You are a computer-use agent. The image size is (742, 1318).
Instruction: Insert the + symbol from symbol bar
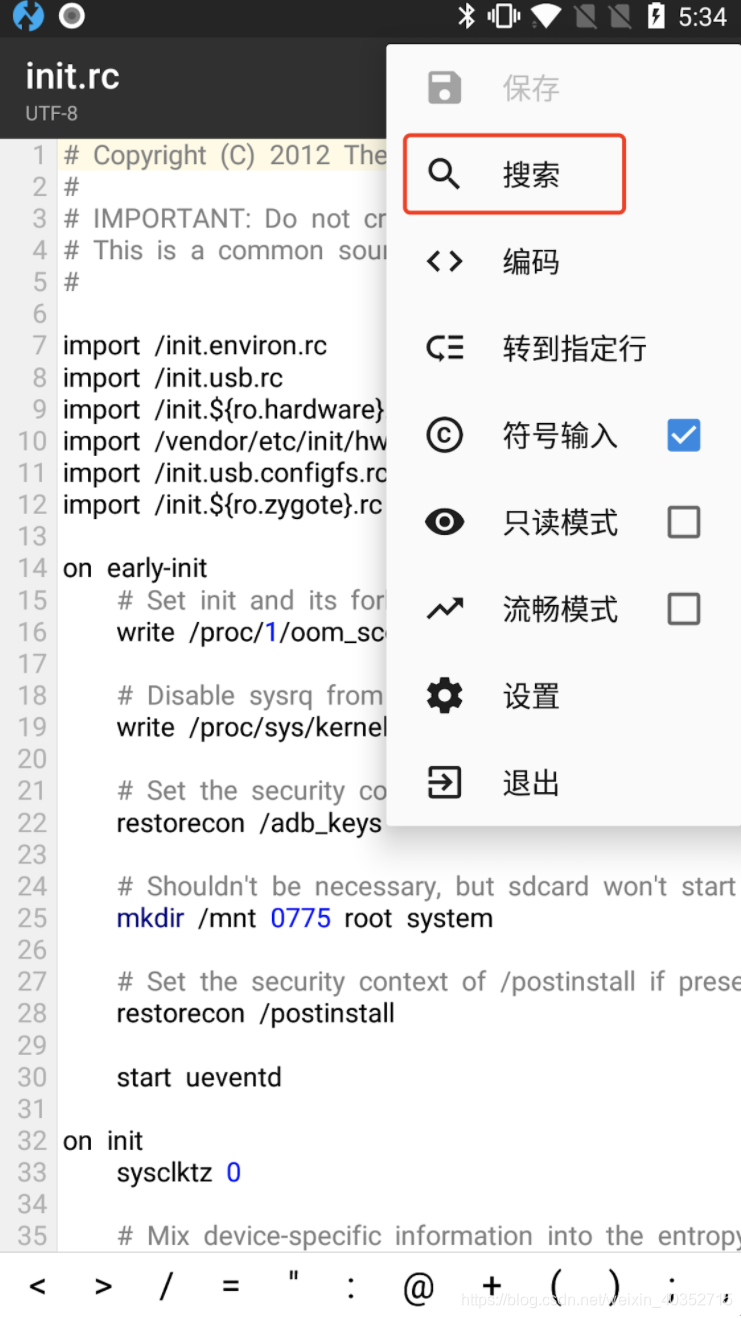491,1286
